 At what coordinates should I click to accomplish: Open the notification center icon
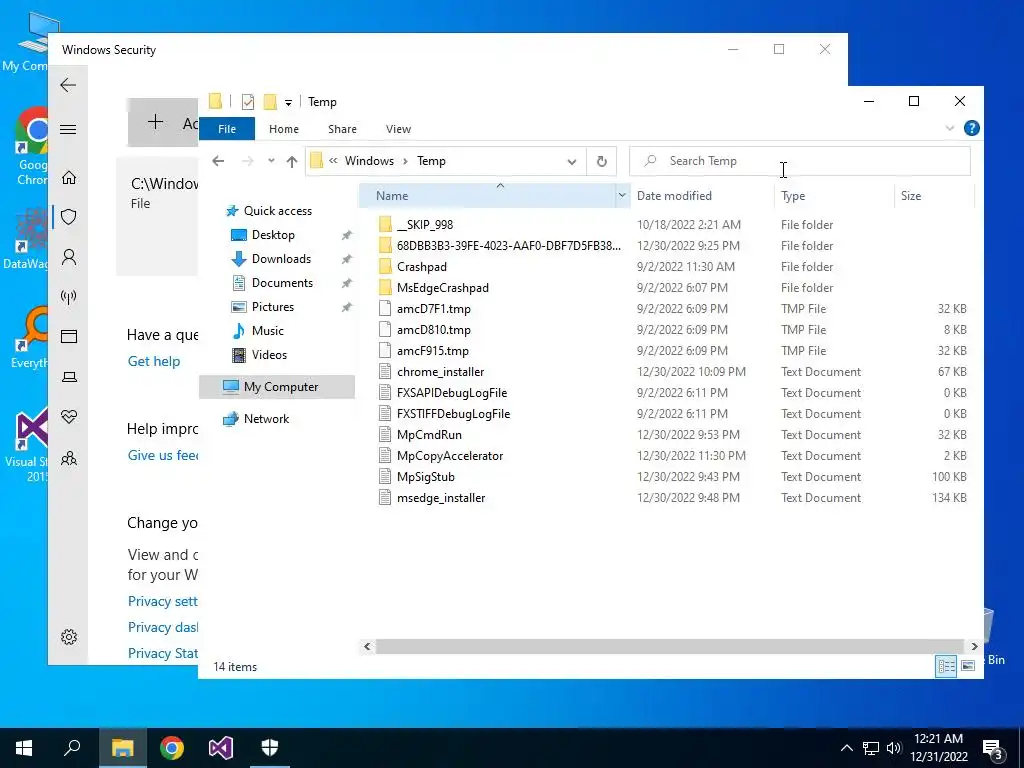(x=993, y=748)
